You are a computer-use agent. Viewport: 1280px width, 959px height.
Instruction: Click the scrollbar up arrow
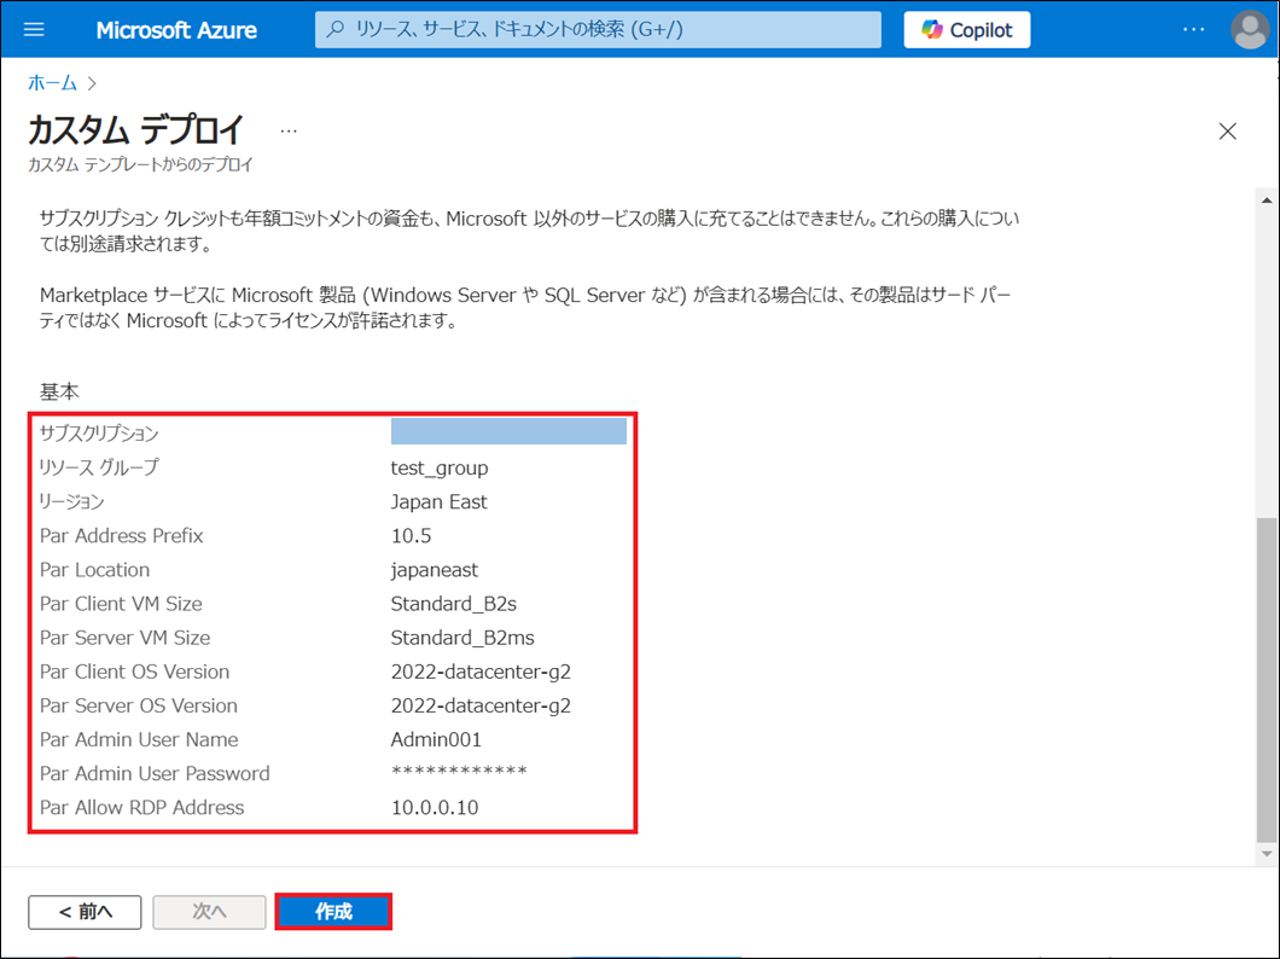tap(1267, 200)
